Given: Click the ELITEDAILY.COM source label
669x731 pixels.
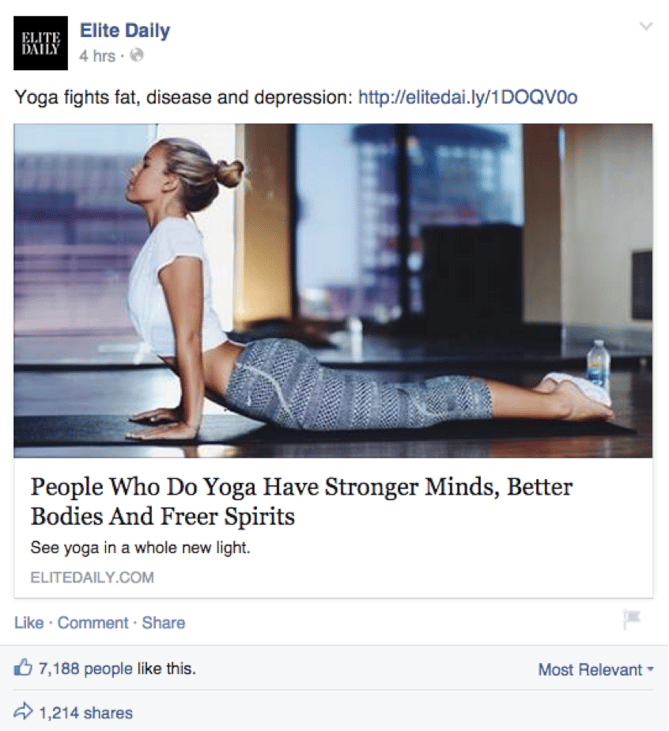Looking at the screenshot, I should [92, 578].
